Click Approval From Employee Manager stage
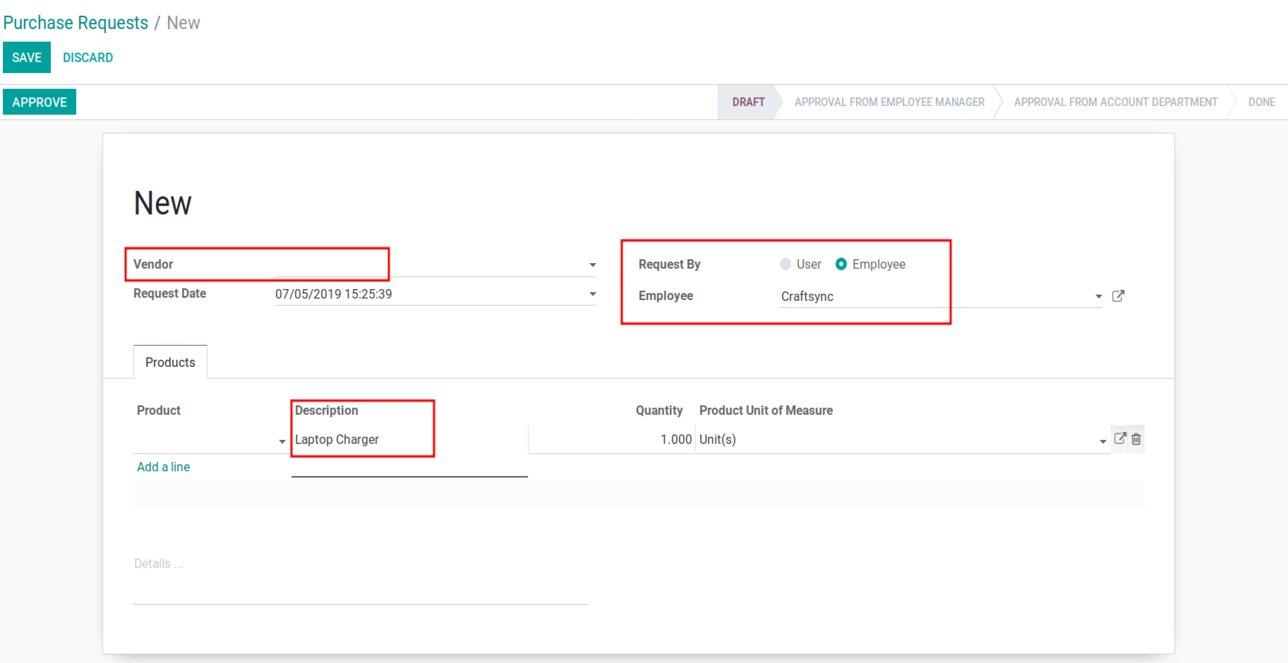The width and height of the screenshot is (1288, 663). click(889, 102)
